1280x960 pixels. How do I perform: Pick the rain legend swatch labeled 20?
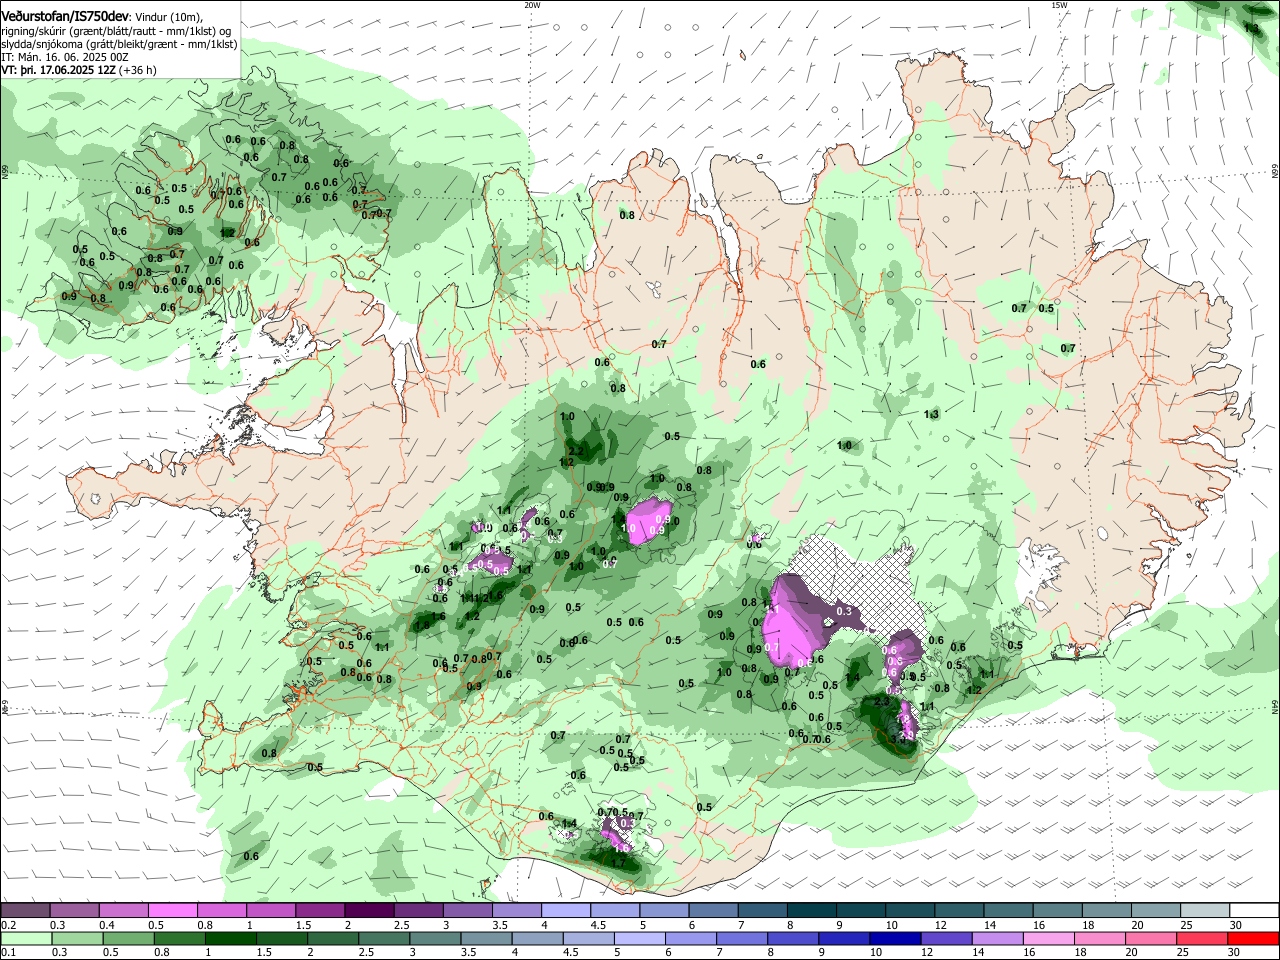pos(1152,938)
